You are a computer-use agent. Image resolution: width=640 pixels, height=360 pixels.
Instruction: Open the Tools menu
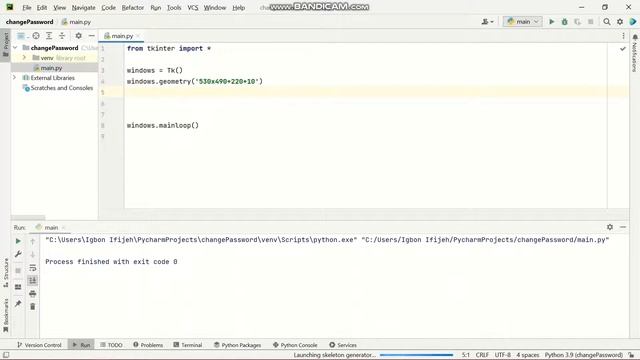(x=174, y=8)
